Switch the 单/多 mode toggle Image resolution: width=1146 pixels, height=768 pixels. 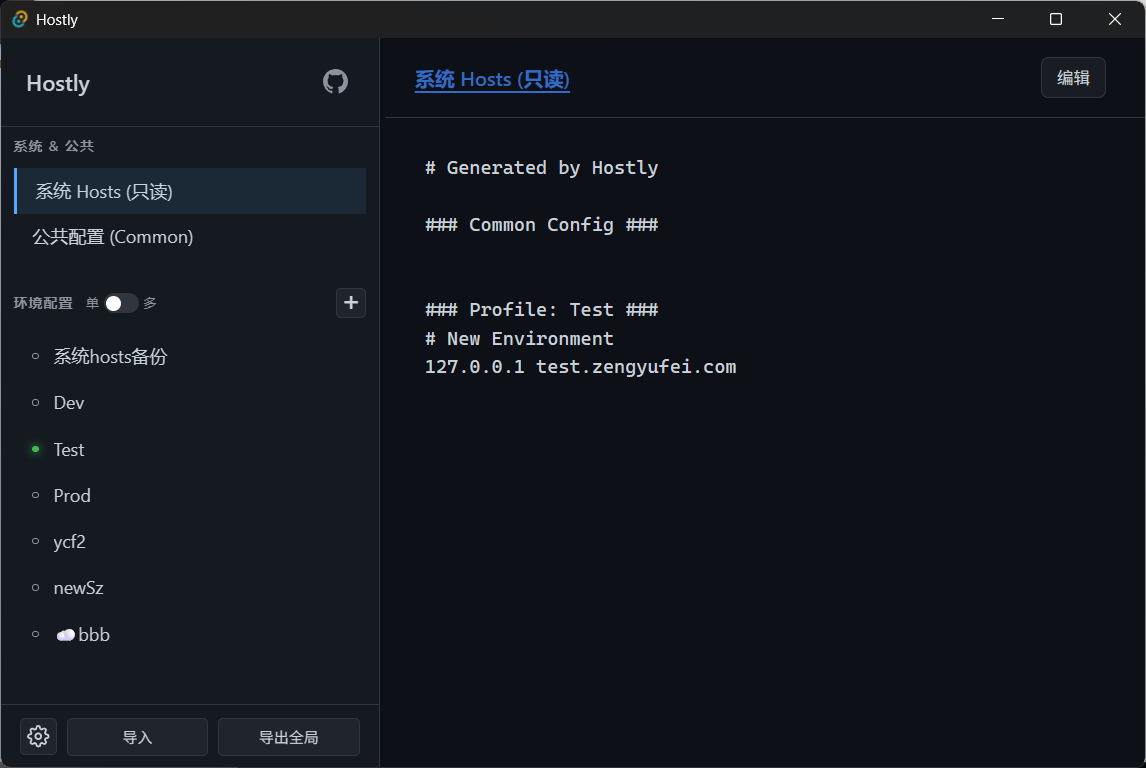120,302
